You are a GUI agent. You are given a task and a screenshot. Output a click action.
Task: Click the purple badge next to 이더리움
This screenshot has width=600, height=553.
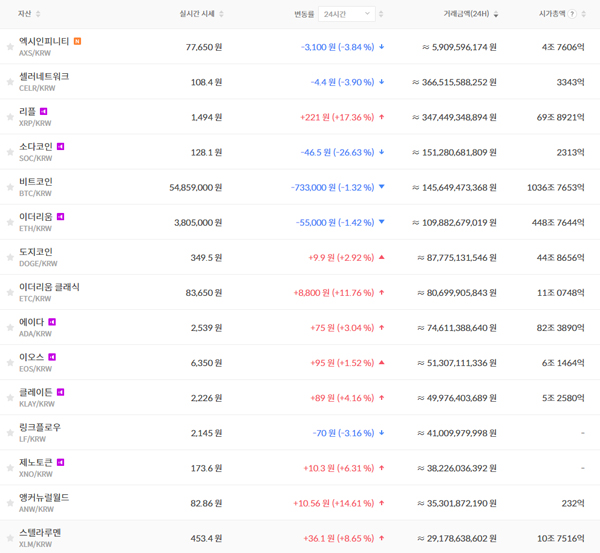click(x=61, y=216)
